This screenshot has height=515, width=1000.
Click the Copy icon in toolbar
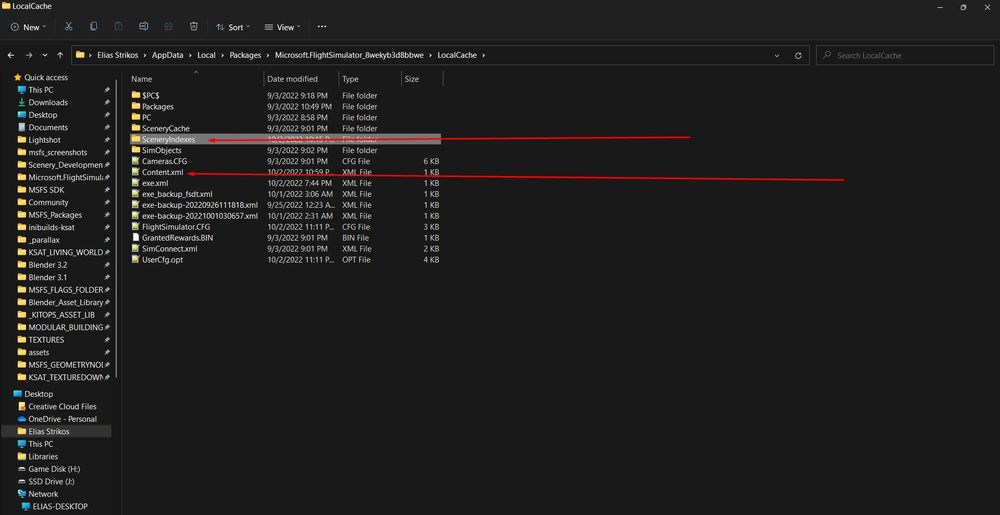(94, 27)
